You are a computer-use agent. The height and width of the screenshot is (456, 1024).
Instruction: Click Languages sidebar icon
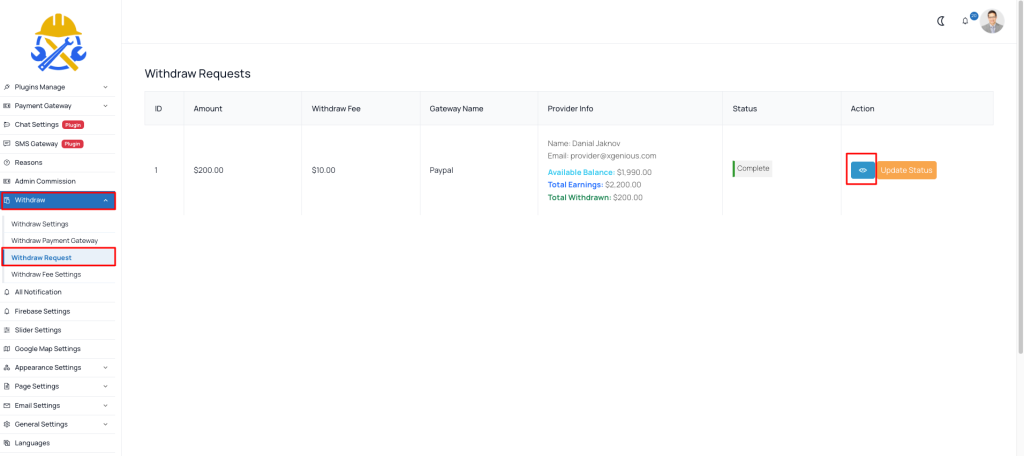click(x=7, y=443)
